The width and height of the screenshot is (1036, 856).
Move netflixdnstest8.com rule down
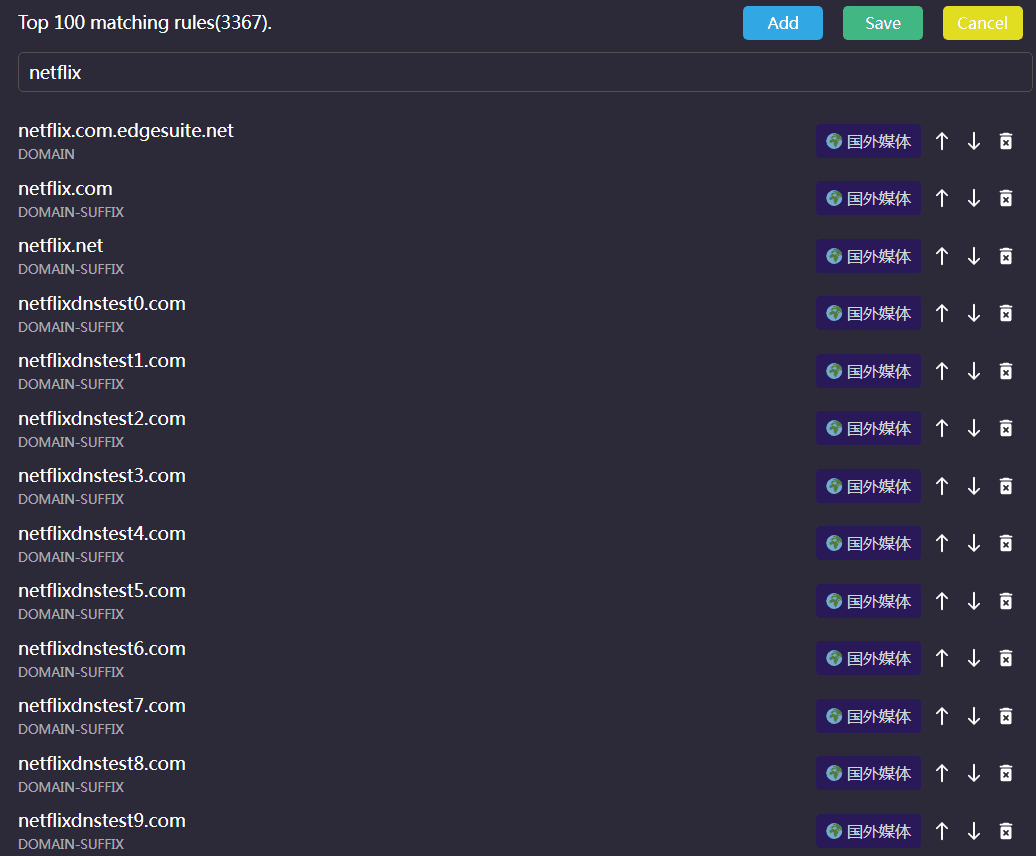point(974,773)
